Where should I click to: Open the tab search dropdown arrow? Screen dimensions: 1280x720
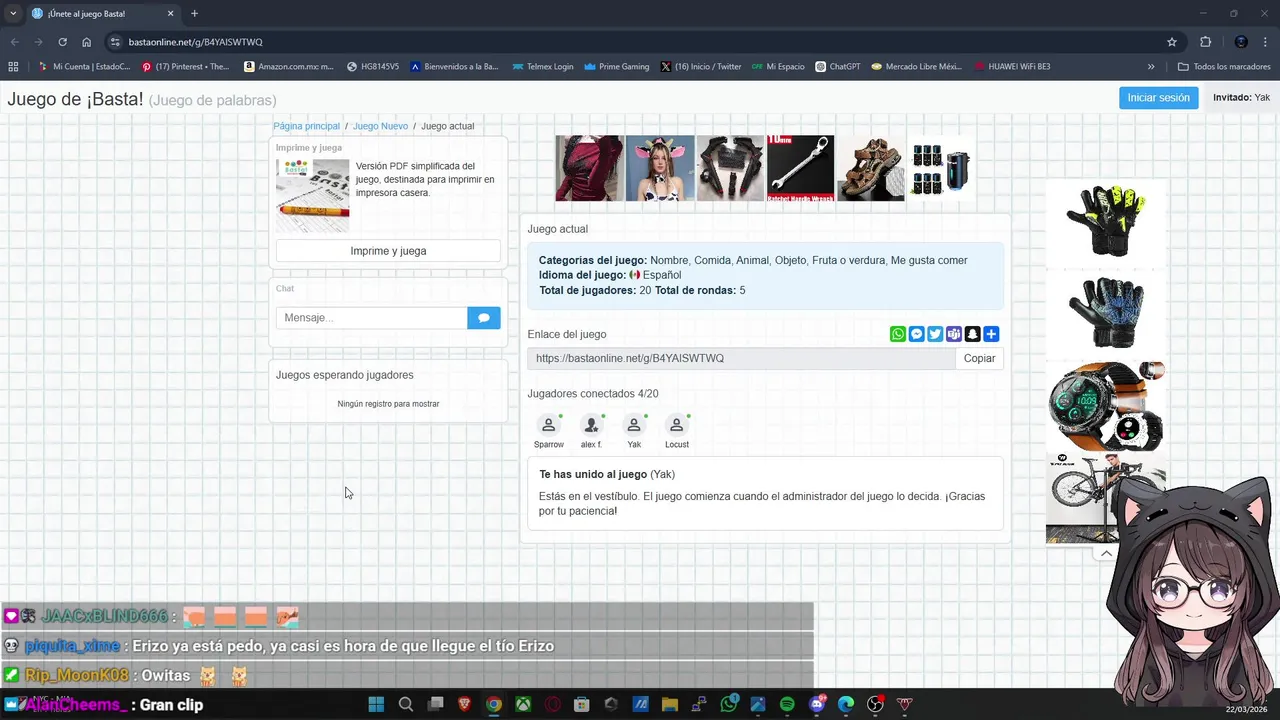pyautogui.click(x=13, y=13)
